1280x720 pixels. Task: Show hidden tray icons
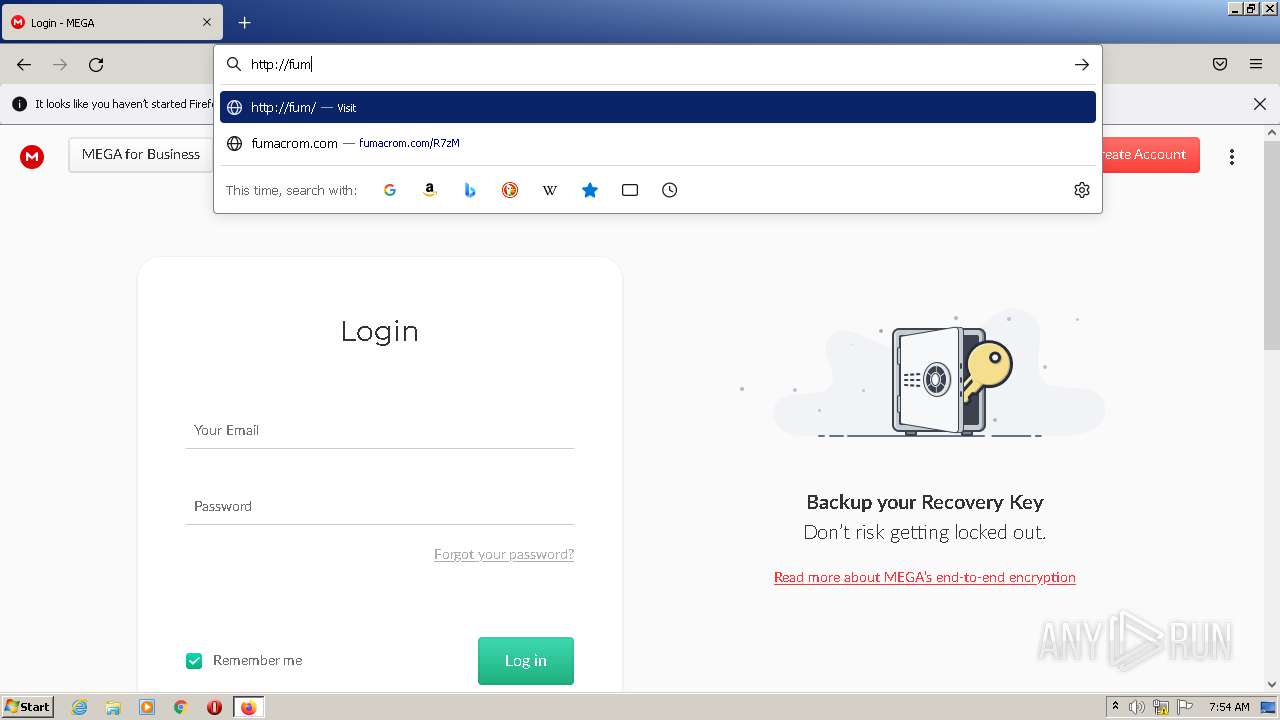1115,707
